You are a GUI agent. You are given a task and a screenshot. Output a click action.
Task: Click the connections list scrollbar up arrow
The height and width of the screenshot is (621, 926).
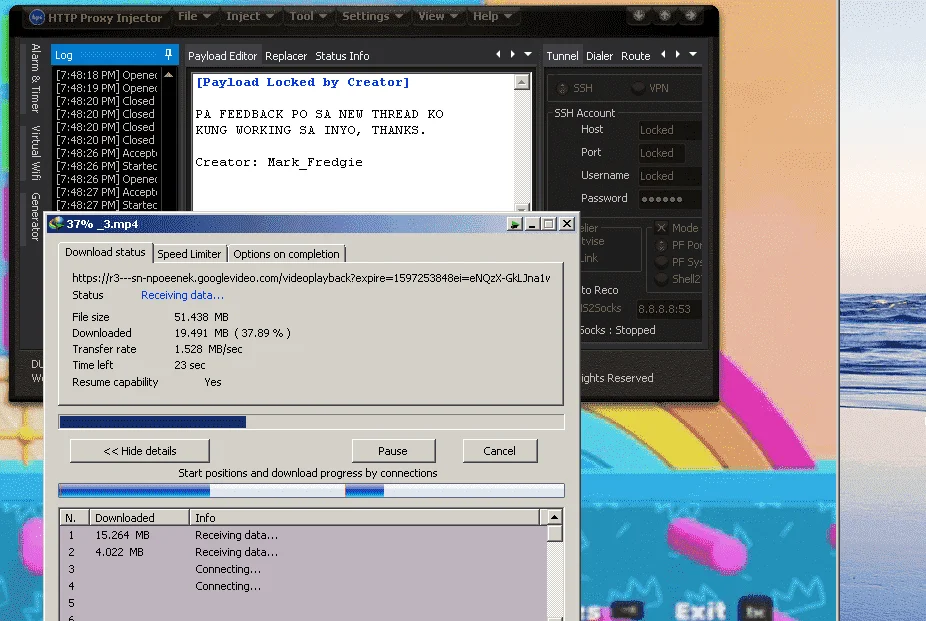pos(554,517)
